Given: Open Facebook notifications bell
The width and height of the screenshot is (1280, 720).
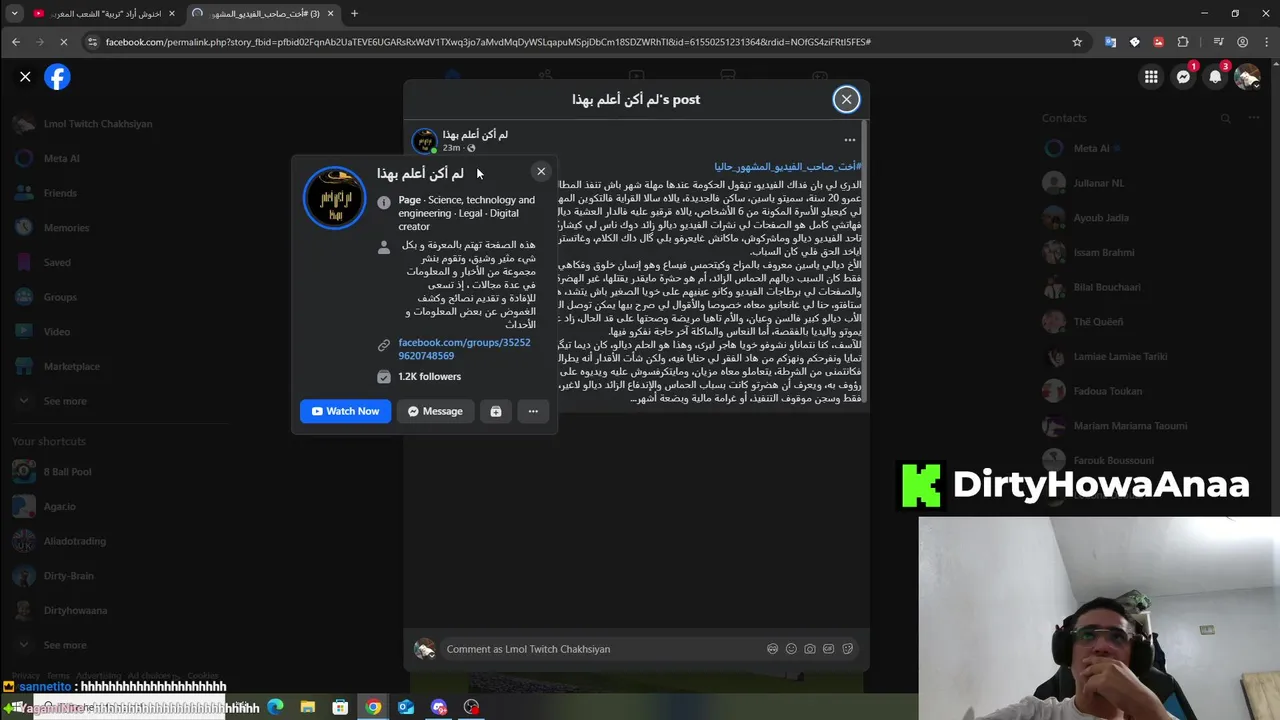Looking at the screenshot, I should coord(1215,77).
